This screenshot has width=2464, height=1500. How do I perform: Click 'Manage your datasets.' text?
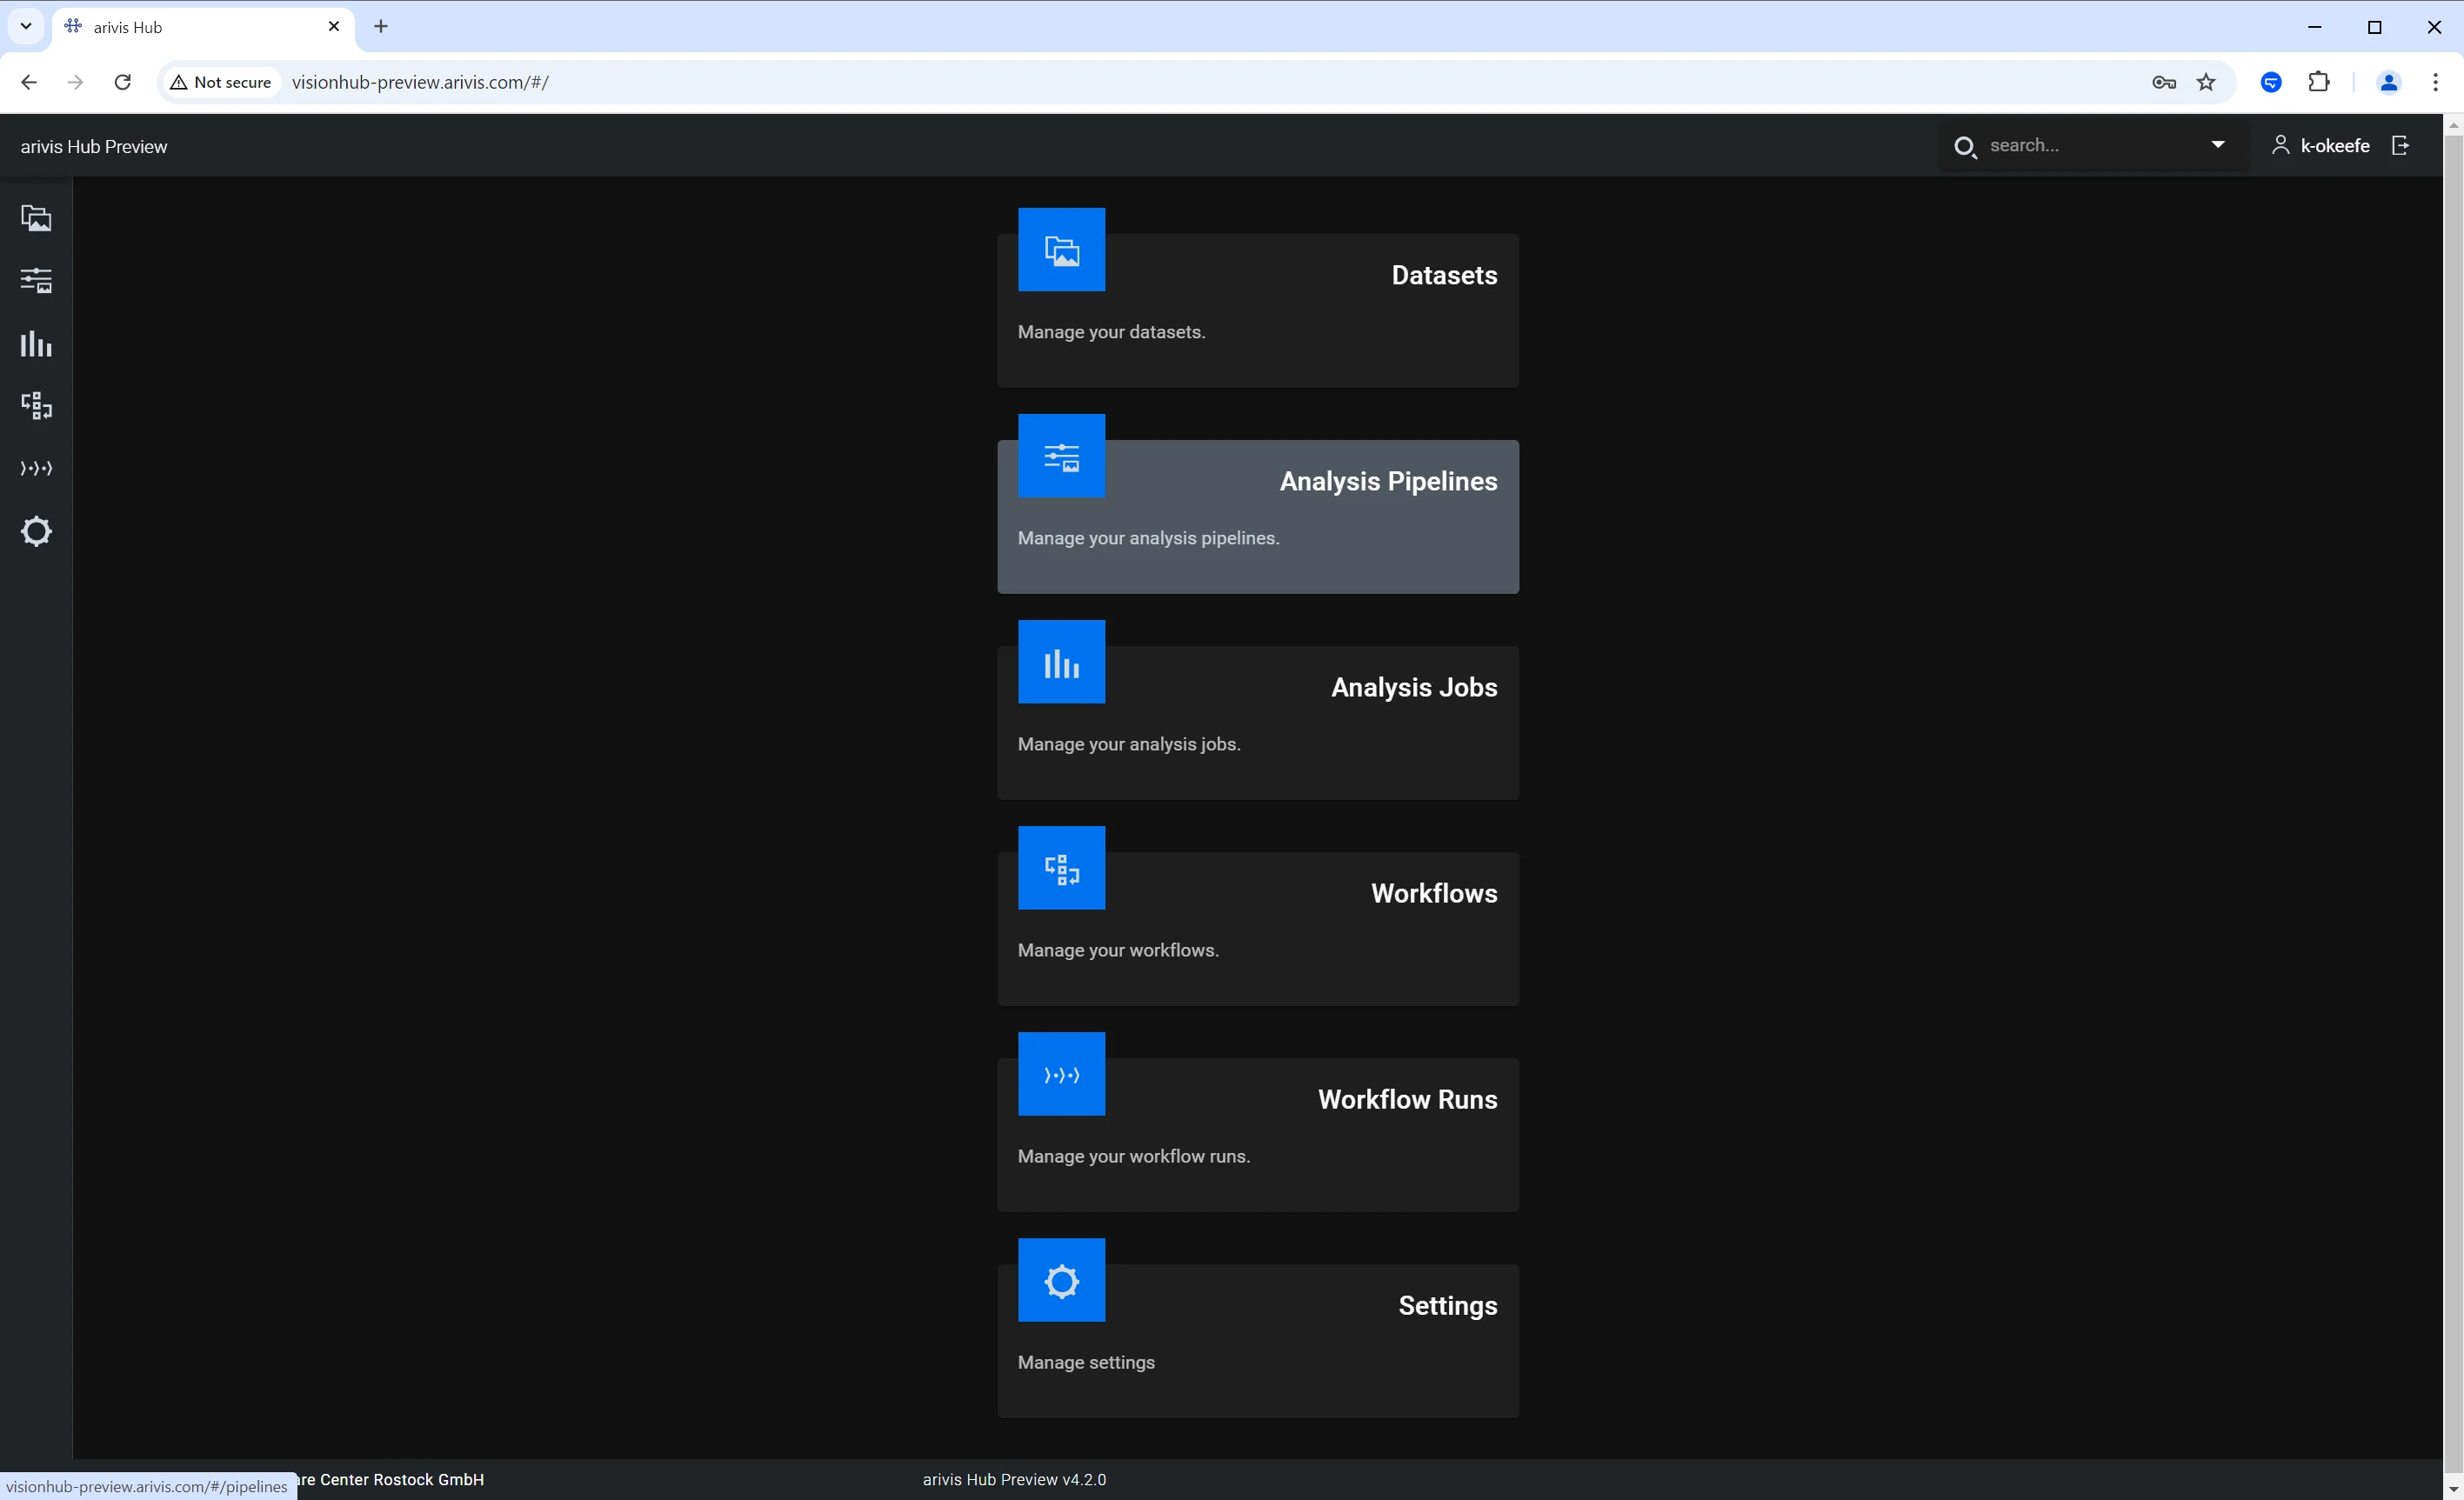point(1111,332)
